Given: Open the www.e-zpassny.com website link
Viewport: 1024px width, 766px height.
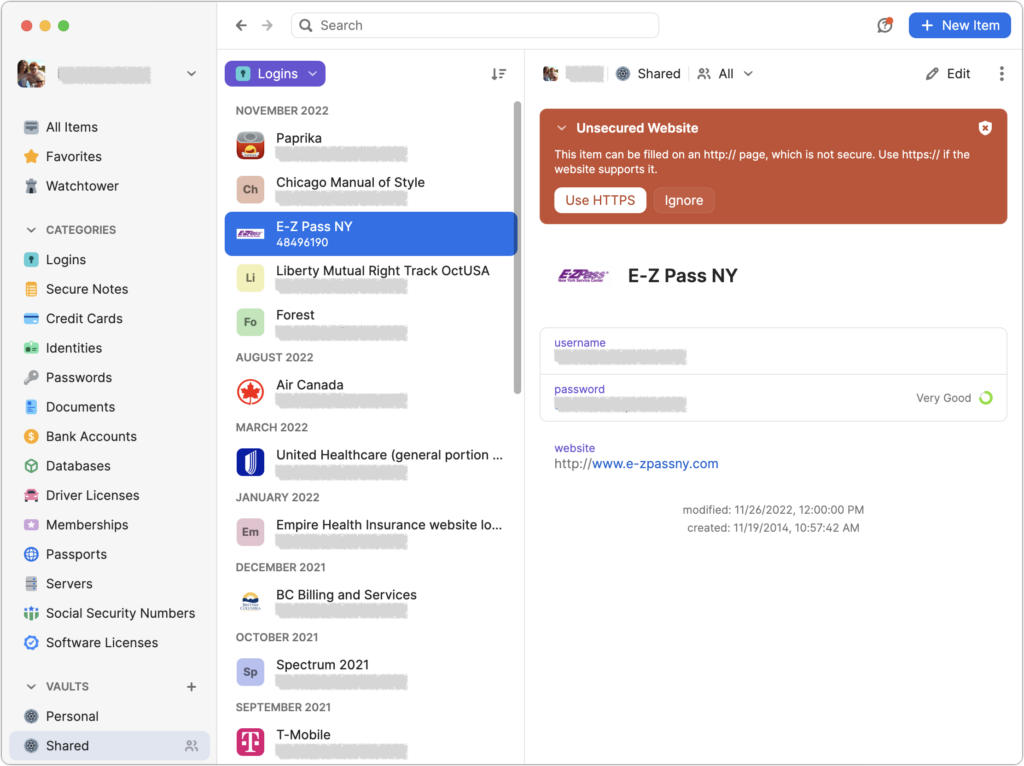Looking at the screenshot, I should coord(655,464).
